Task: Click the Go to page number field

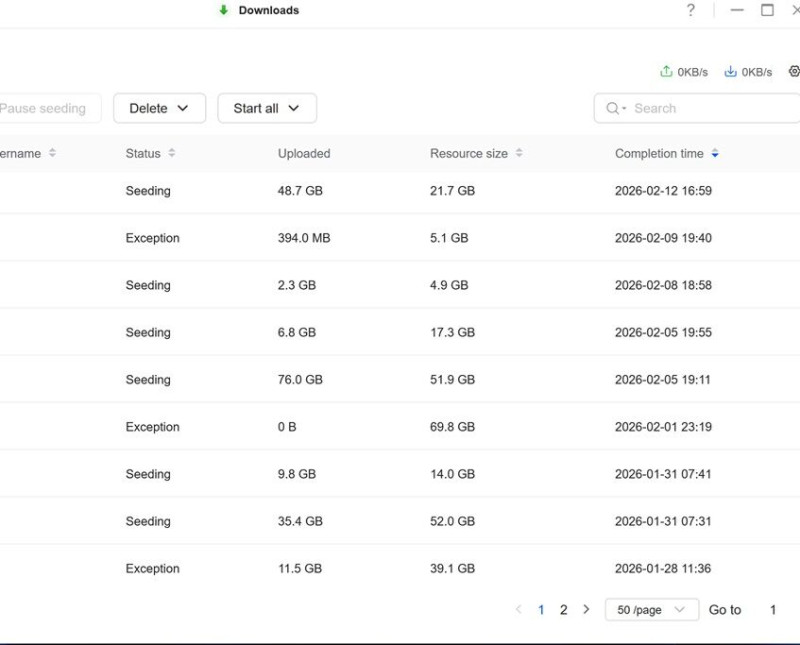Action: [x=772, y=609]
